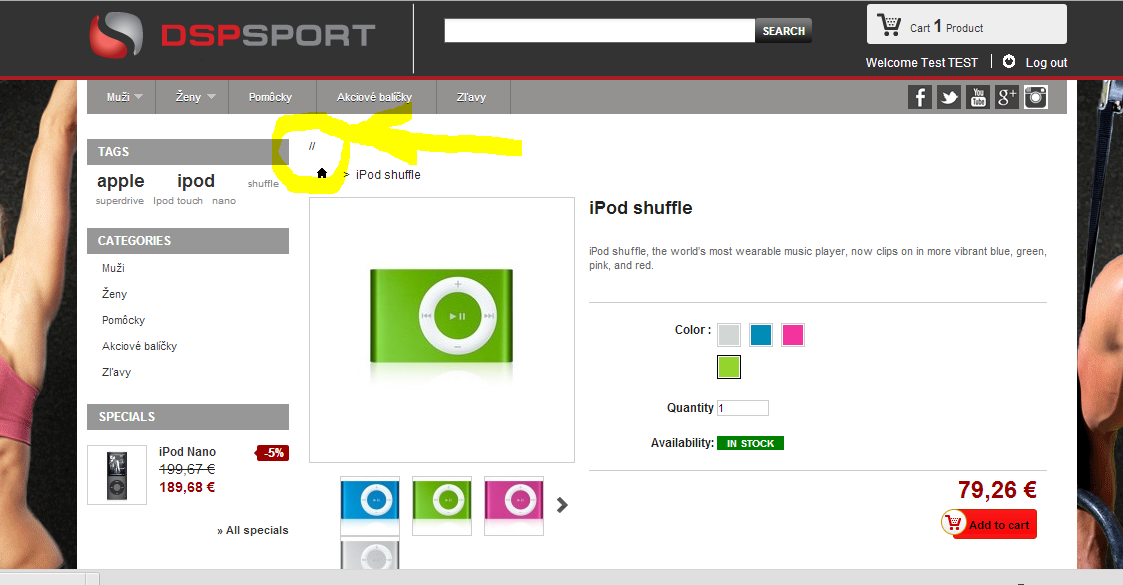Click the -5% discount badge
Viewport: 1123px width, 585px height.
point(273,453)
